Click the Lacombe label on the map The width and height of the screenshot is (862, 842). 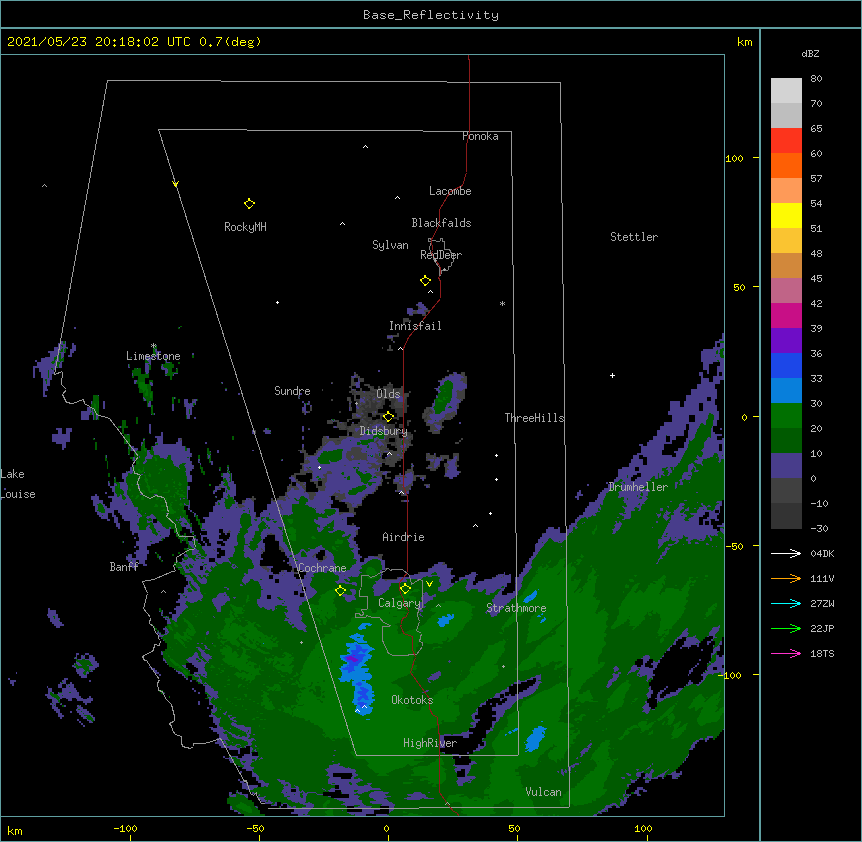[450, 191]
